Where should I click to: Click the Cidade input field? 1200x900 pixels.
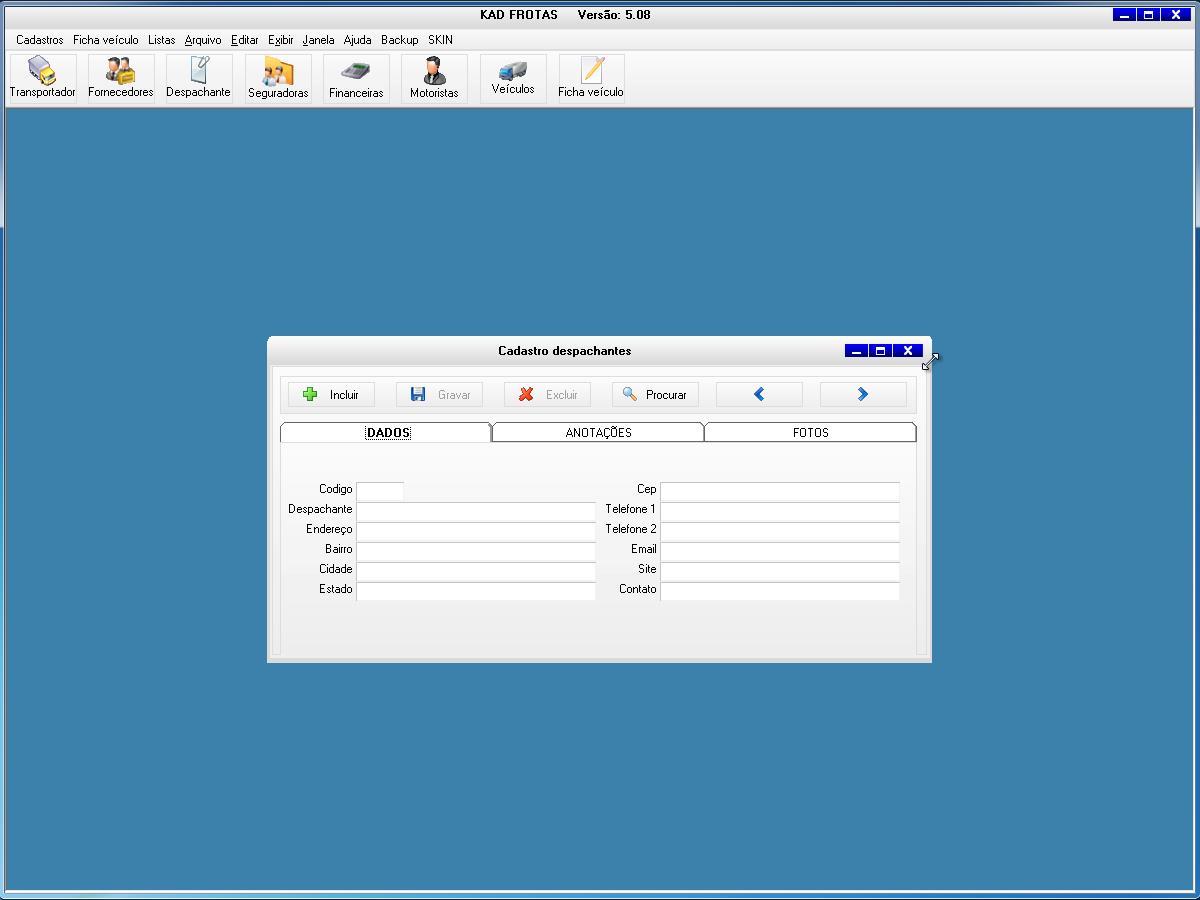click(x=476, y=571)
